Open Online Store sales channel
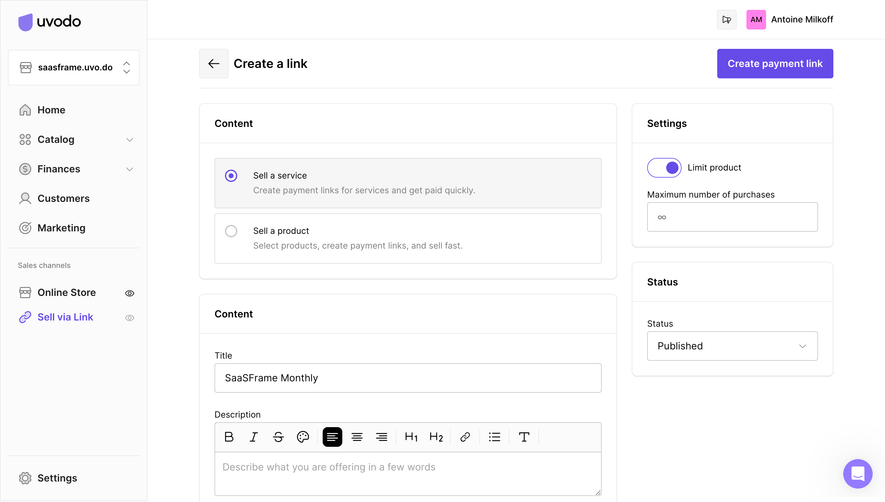 tap(67, 293)
